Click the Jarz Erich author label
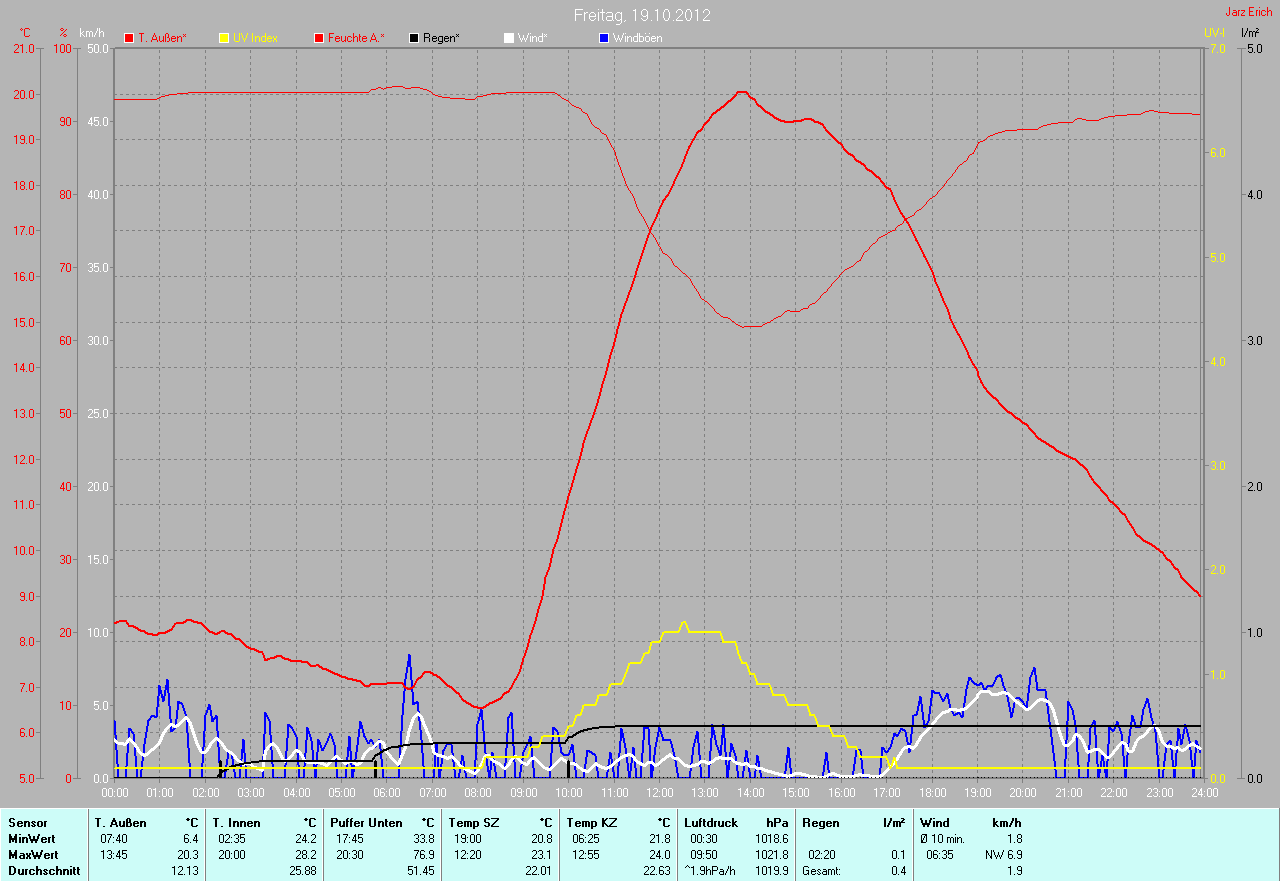This screenshot has height=881, width=1280. click(1248, 12)
